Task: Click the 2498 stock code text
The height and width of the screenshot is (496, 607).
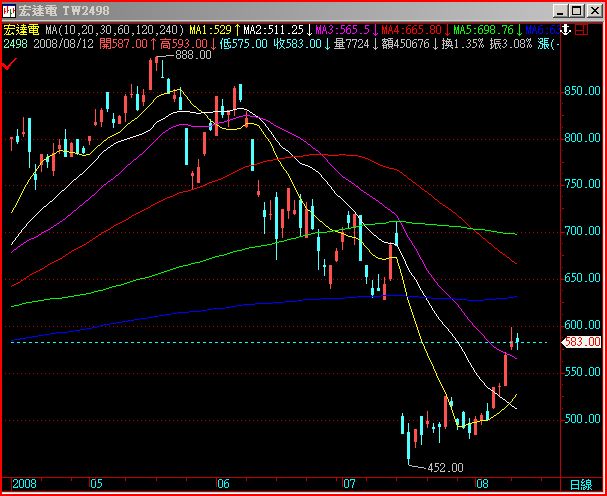Action: click(x=15, y=44)
